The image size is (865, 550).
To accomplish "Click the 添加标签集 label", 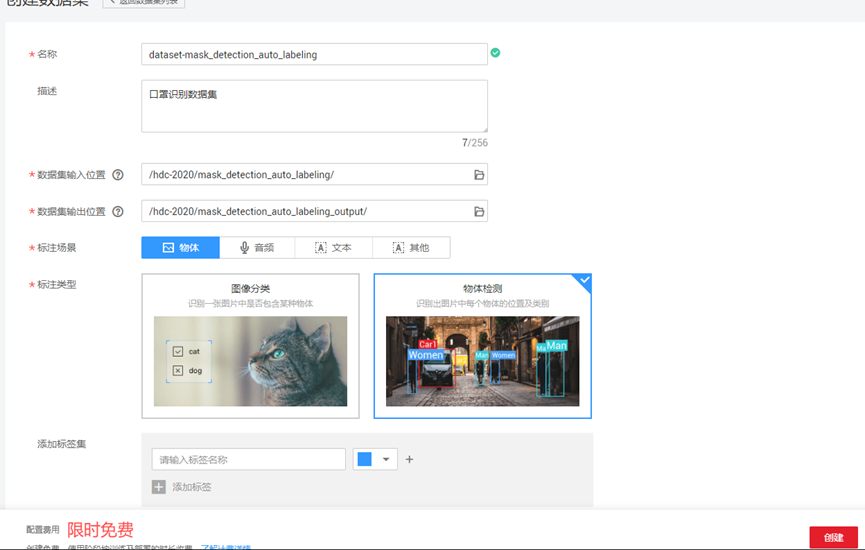I will coord(62,444).
